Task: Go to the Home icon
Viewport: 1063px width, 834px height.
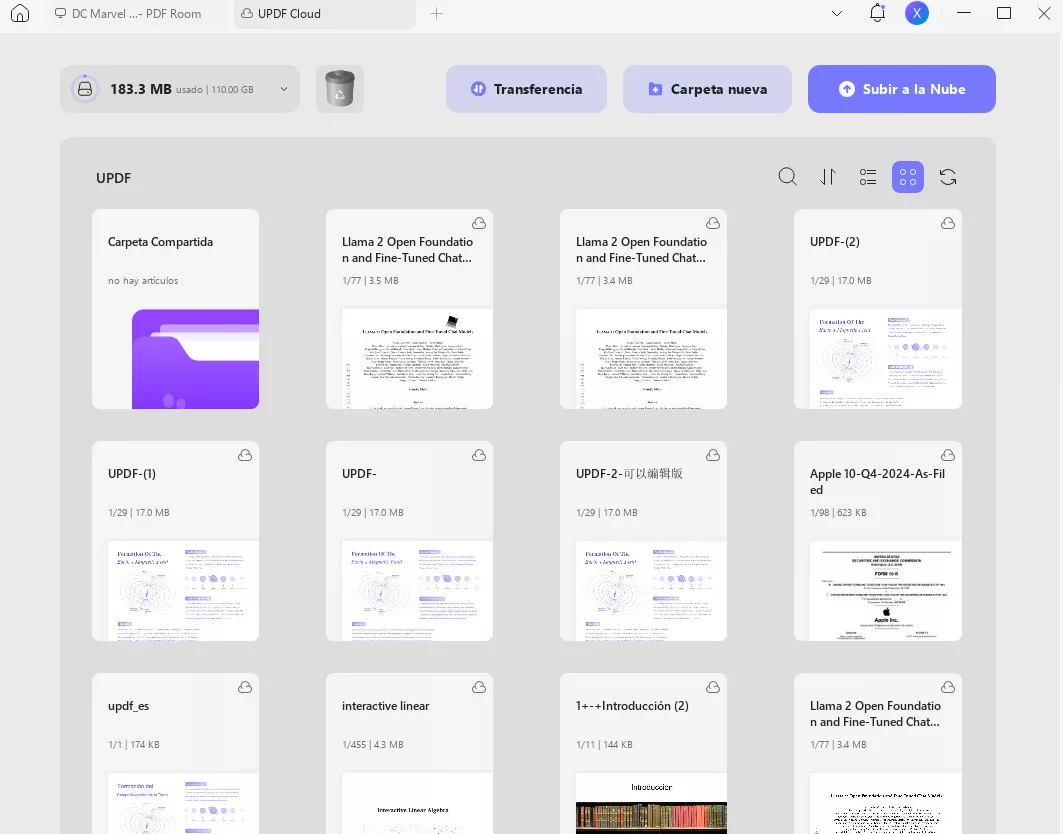Action: point(20,14)
